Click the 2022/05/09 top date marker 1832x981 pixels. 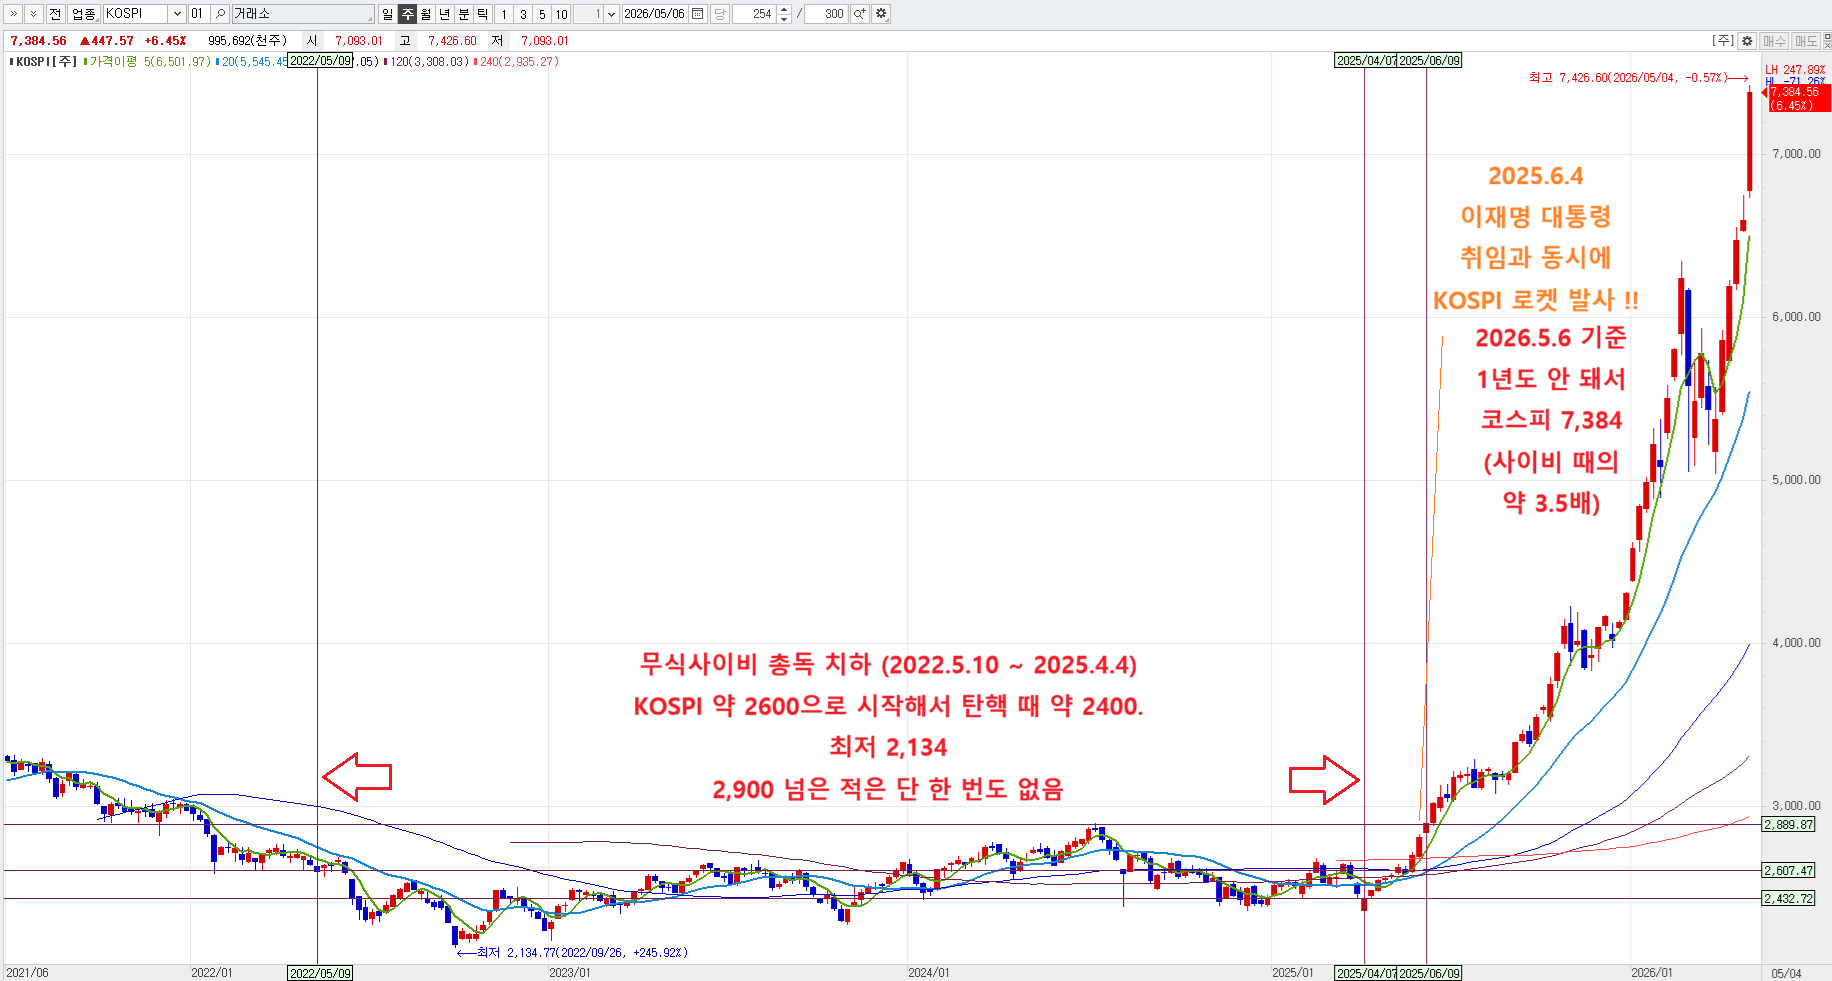tap(320, 61)
